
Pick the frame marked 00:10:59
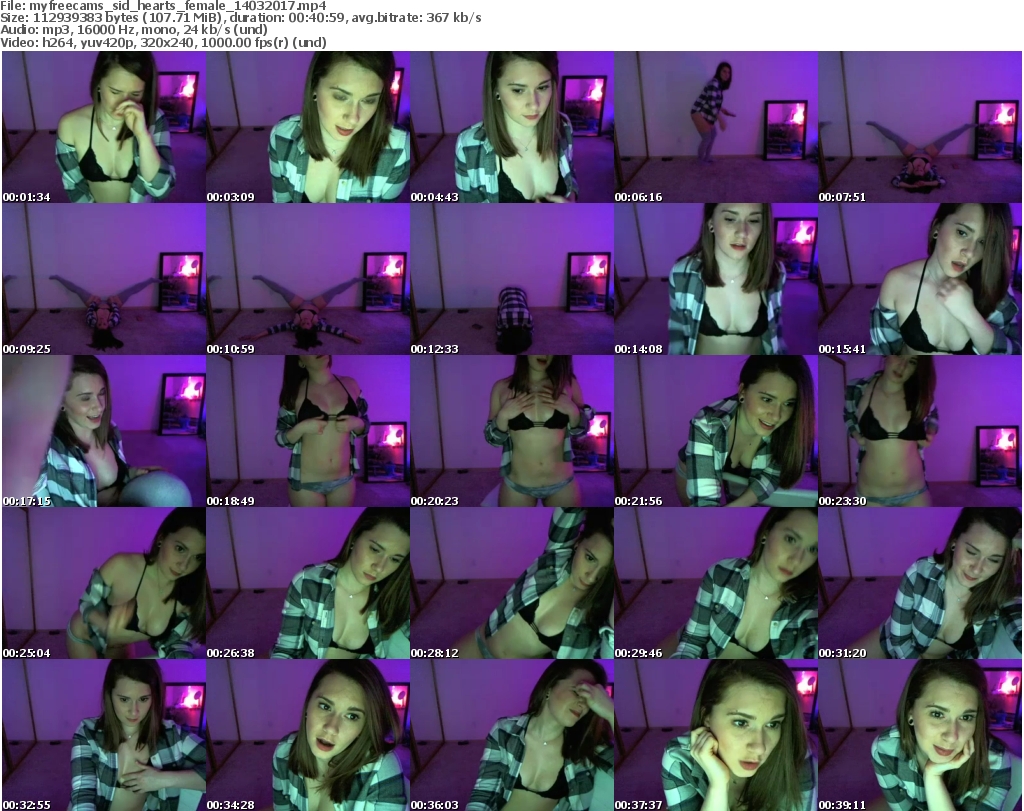pos(308,279)
